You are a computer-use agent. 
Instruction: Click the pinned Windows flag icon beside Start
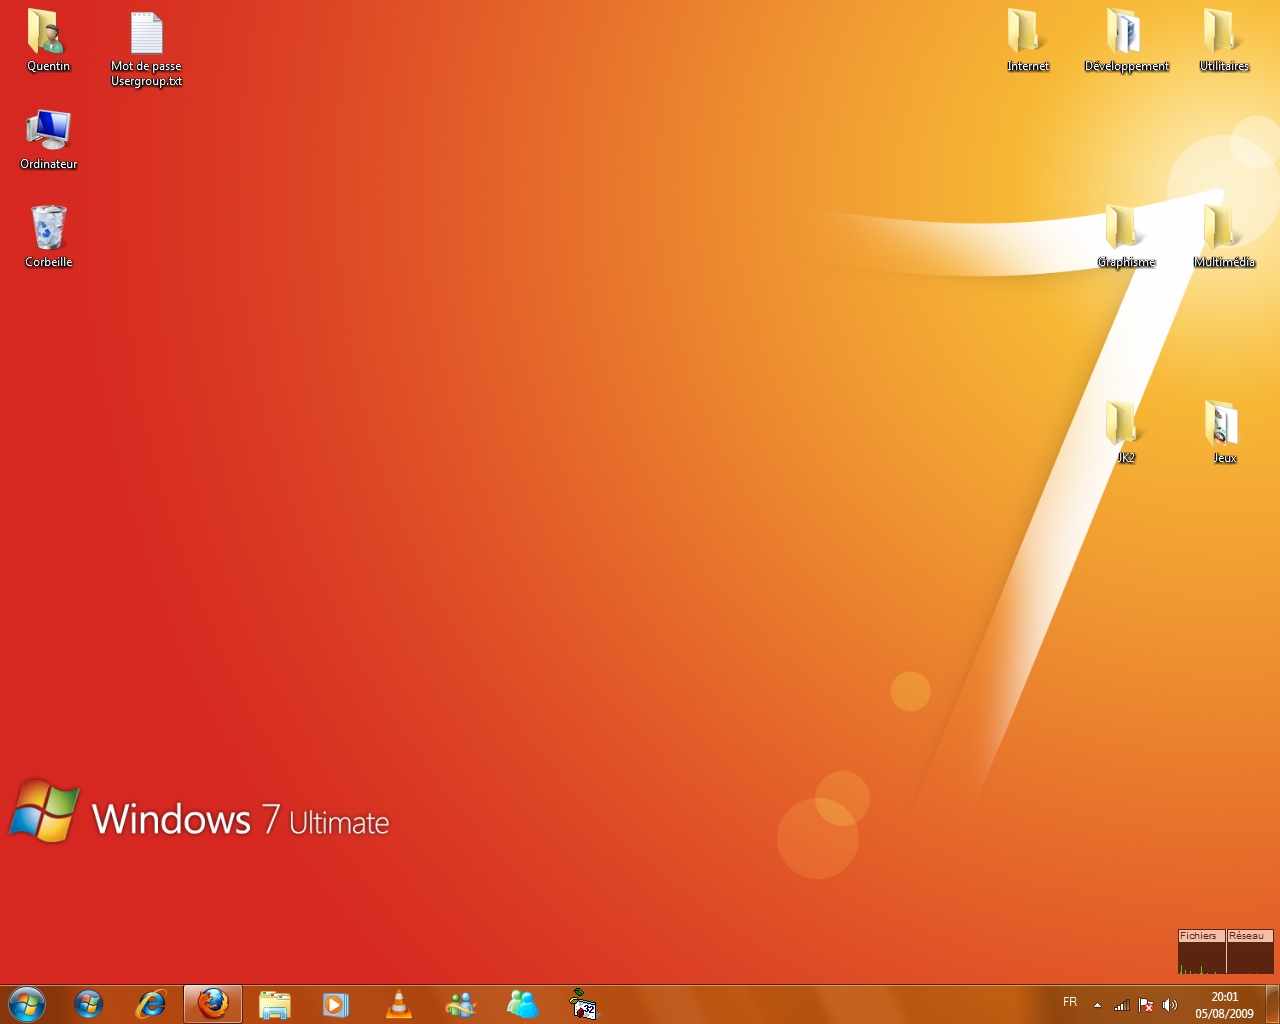pos(89,1004)
